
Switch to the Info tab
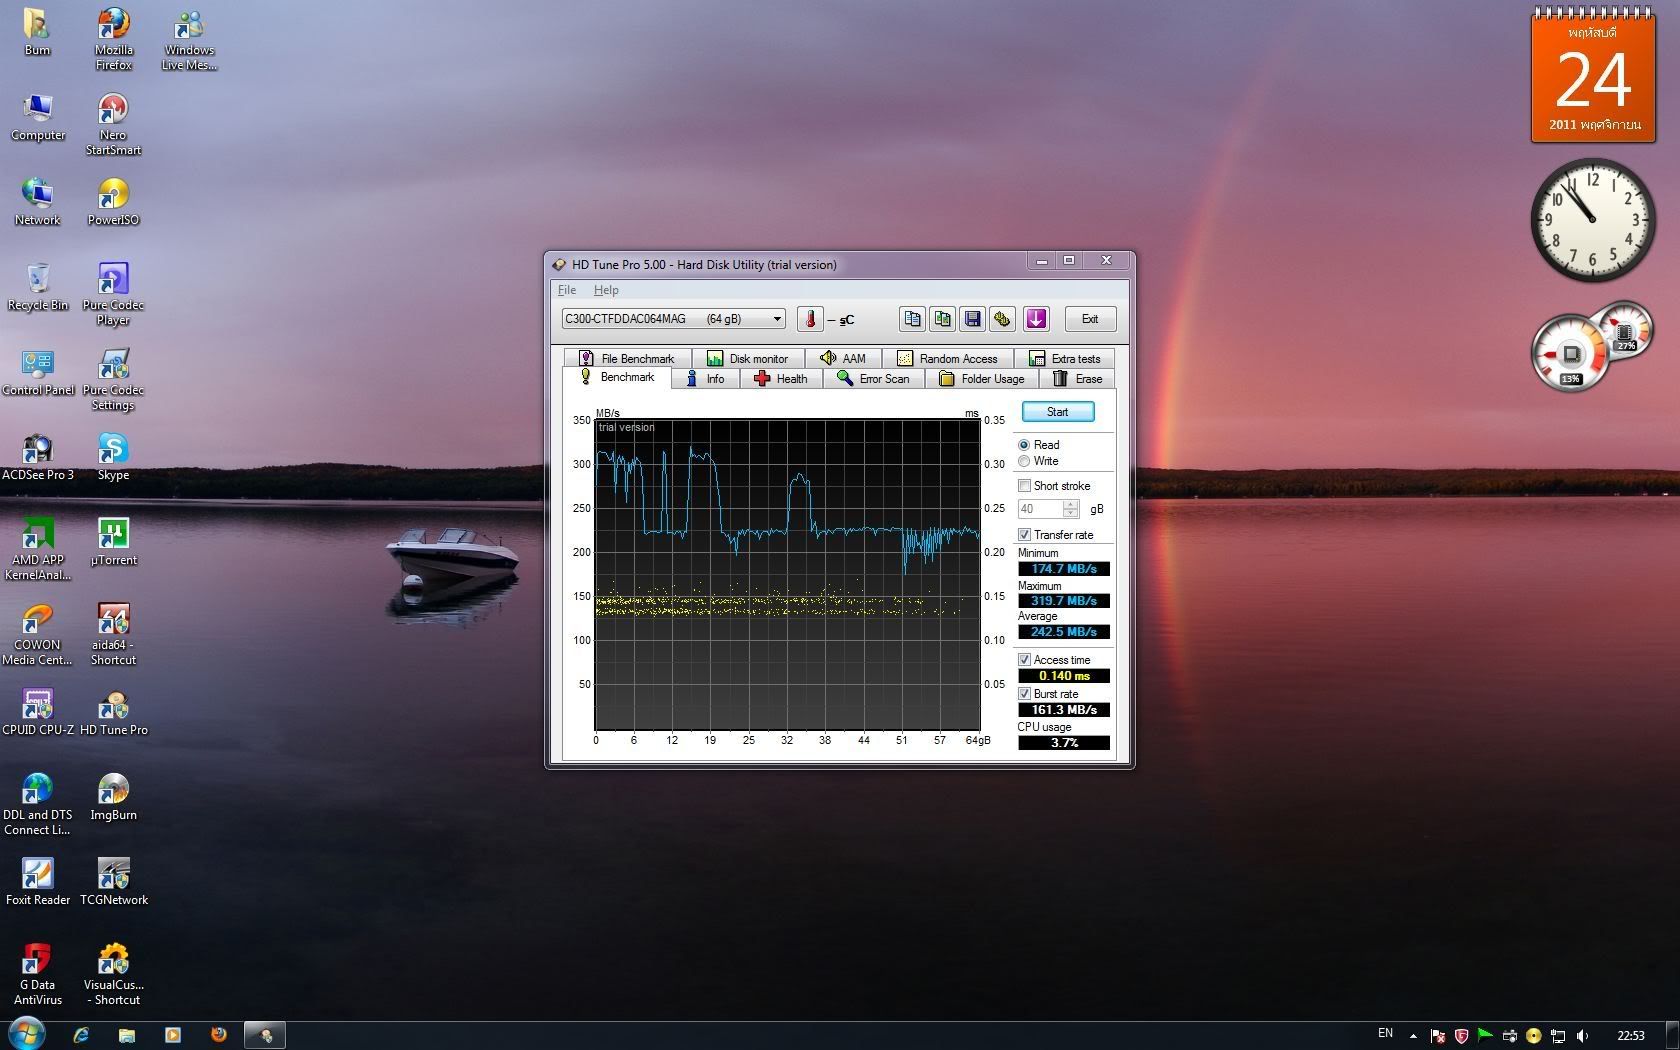706,379
